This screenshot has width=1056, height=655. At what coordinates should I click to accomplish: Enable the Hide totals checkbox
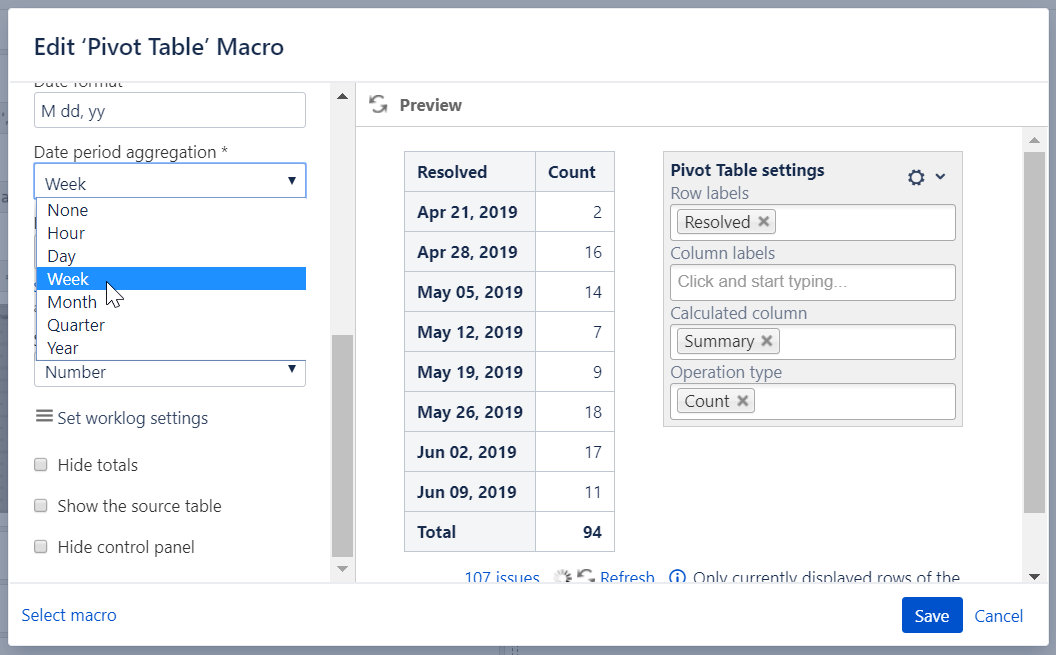click(41, 465)
